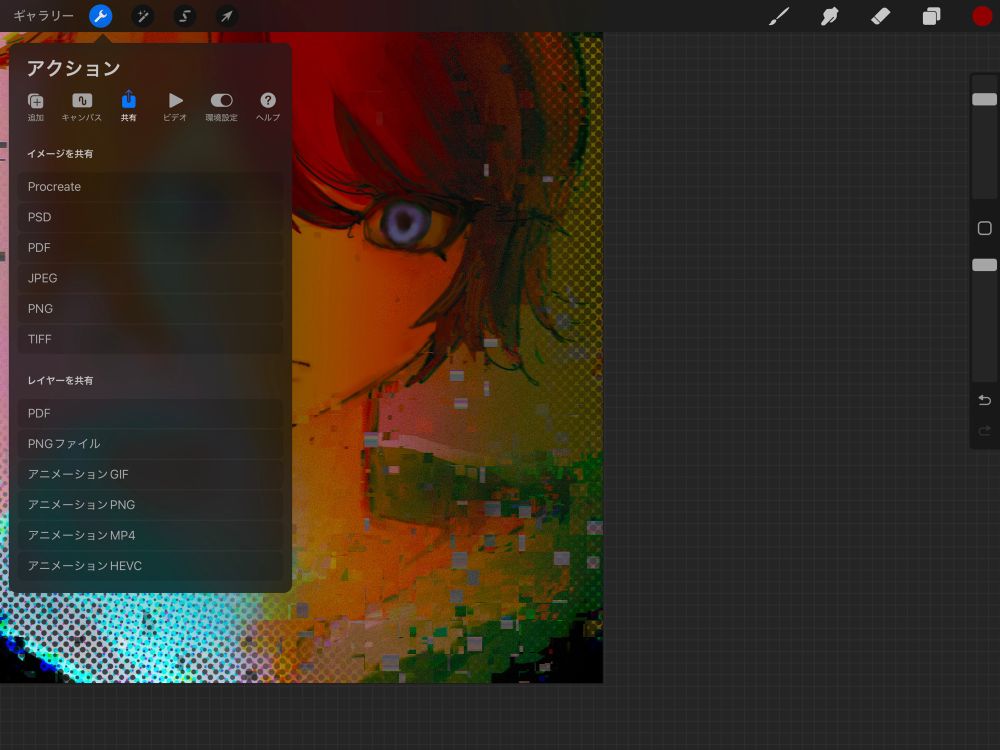Tap the square modify button on sidebar
Screen dimensions: 1000x750
pyautogui.click(x=984, y=228)
